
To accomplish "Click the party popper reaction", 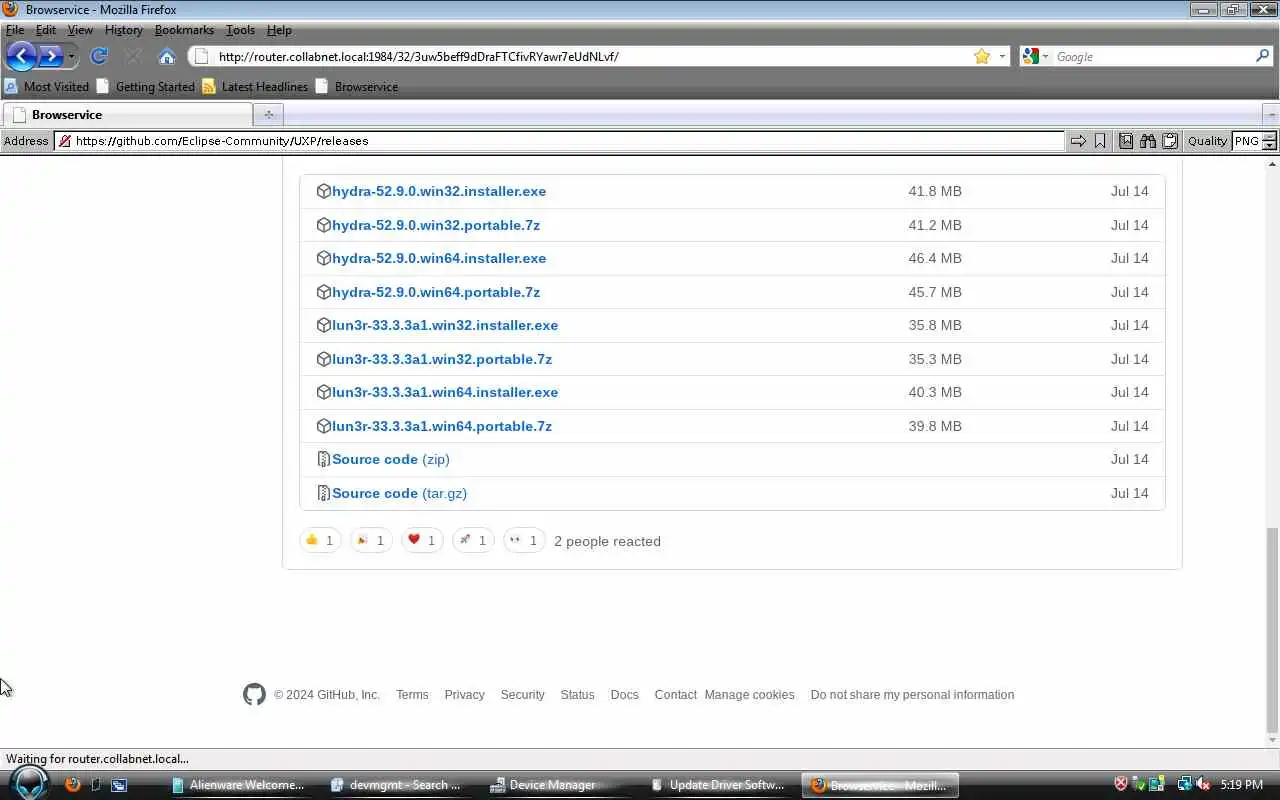I will click(x=371, y=540).
